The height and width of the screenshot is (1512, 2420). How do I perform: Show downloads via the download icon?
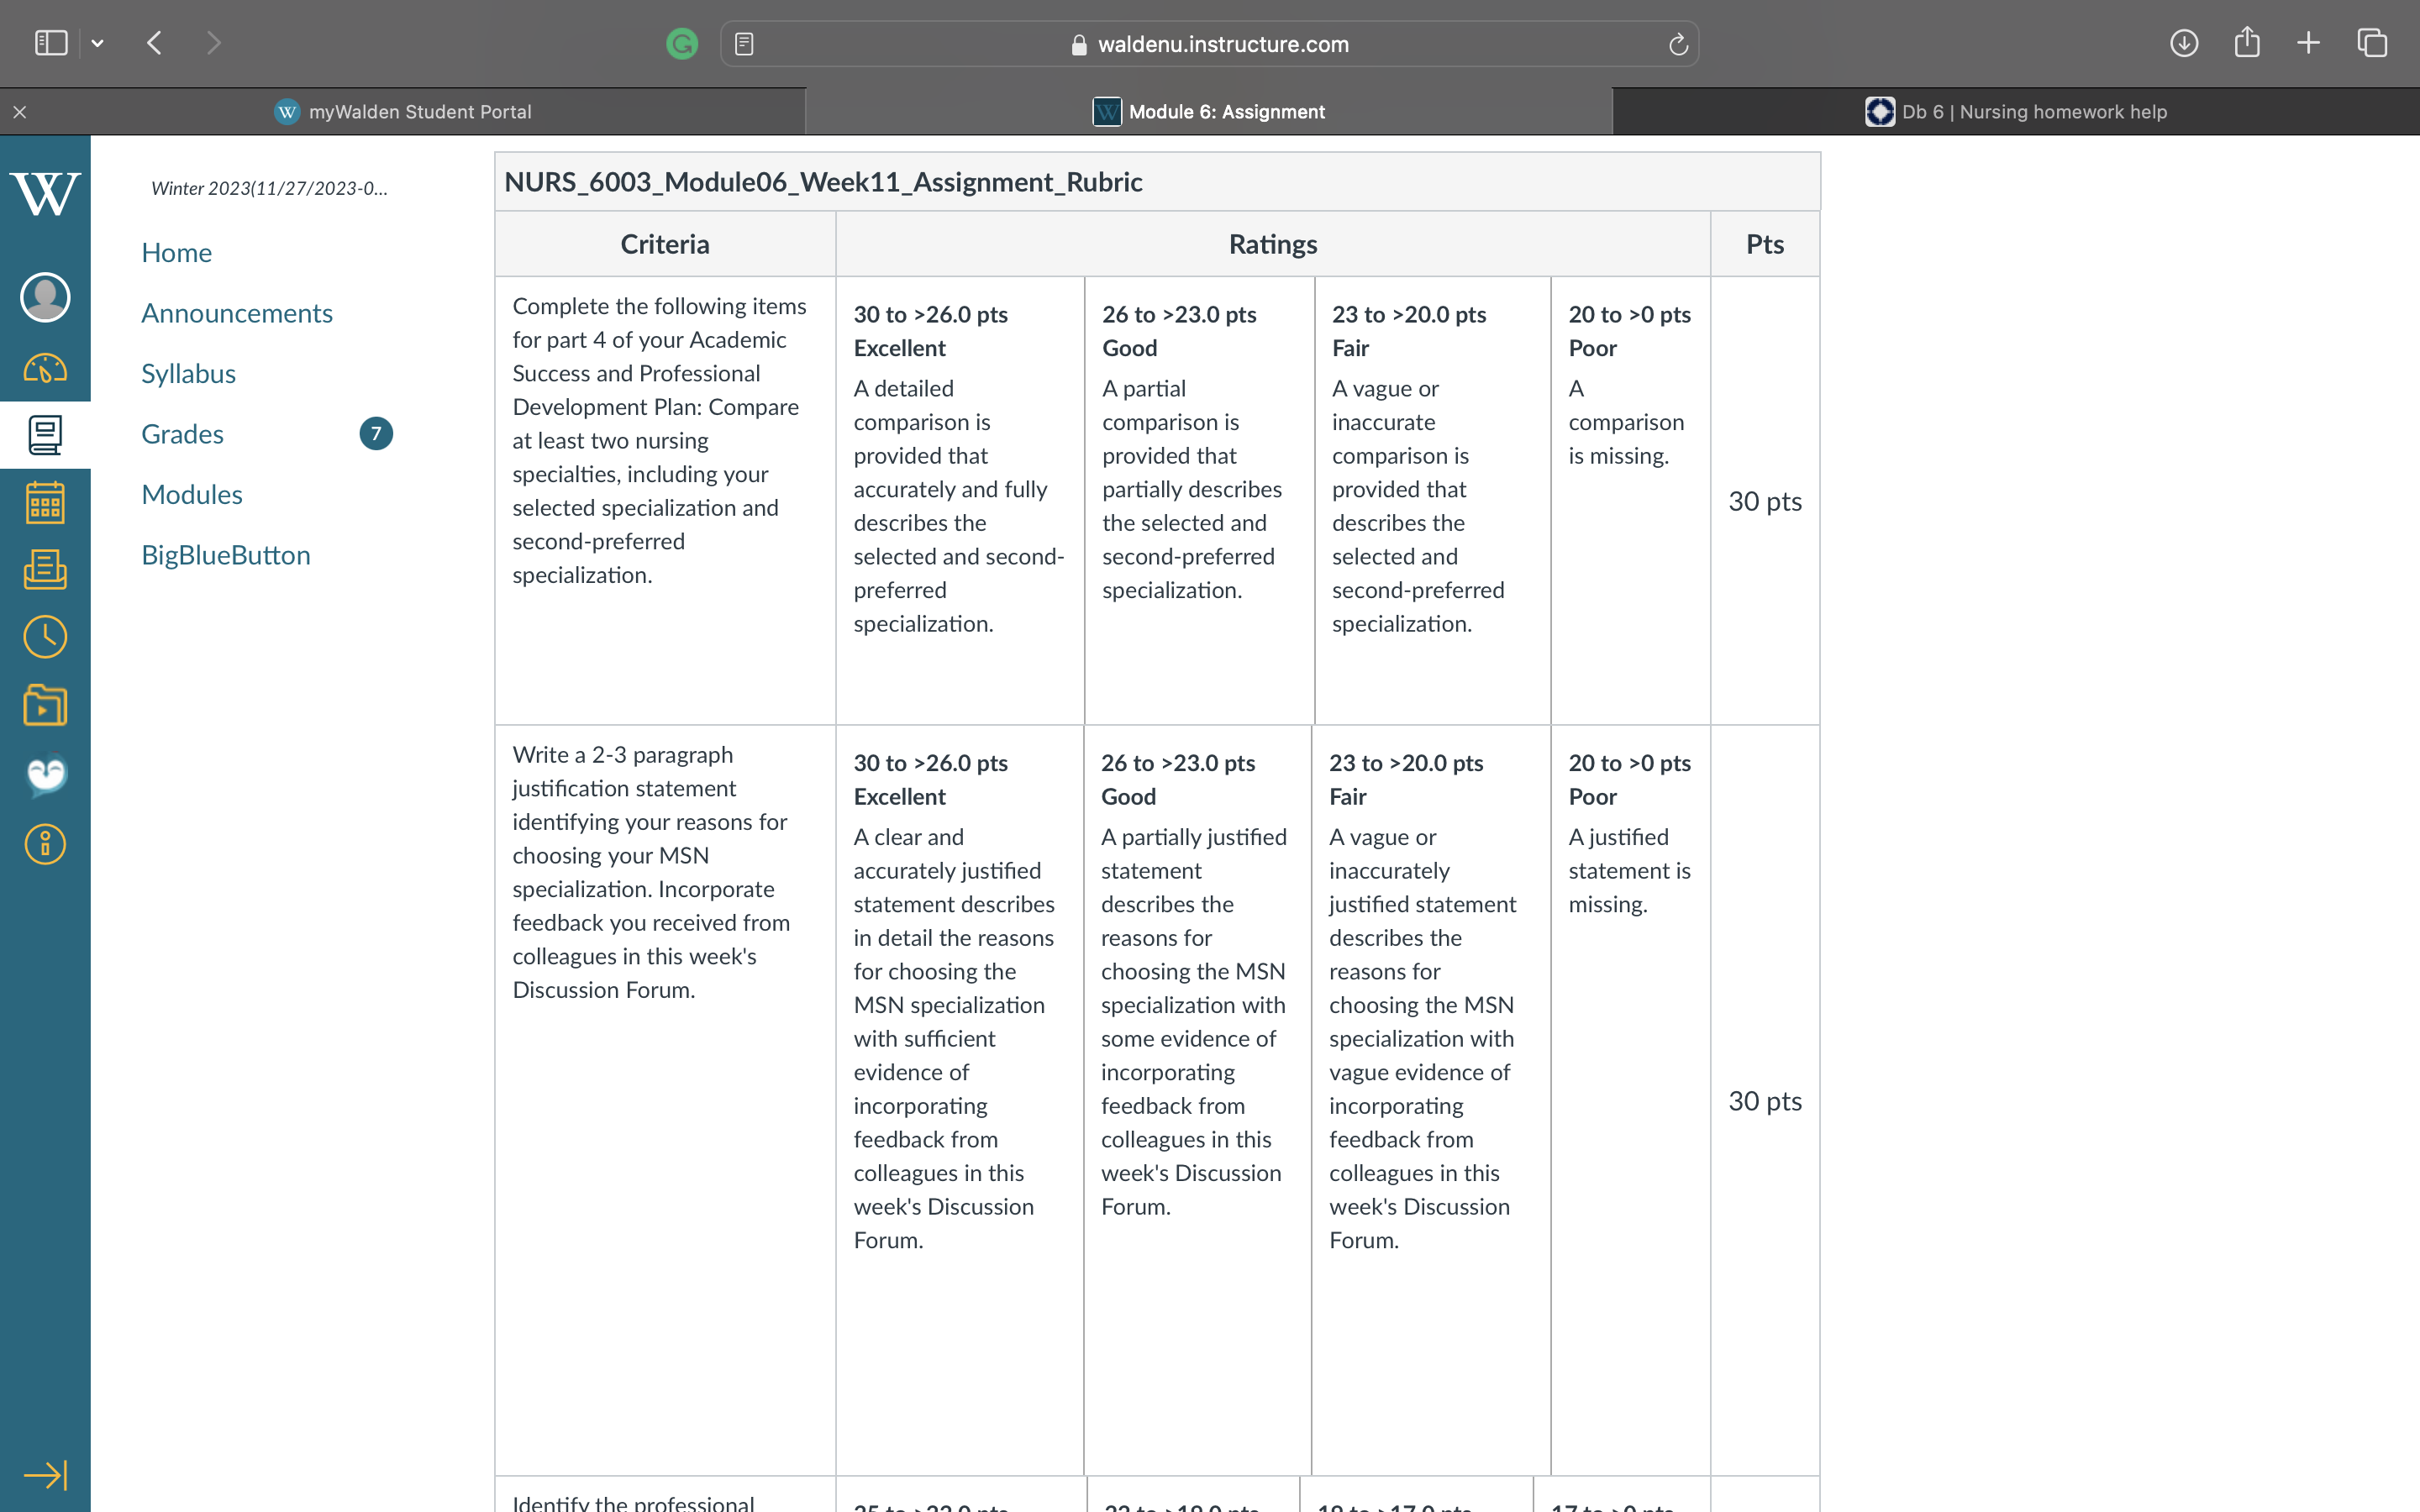pos(2184,43)
